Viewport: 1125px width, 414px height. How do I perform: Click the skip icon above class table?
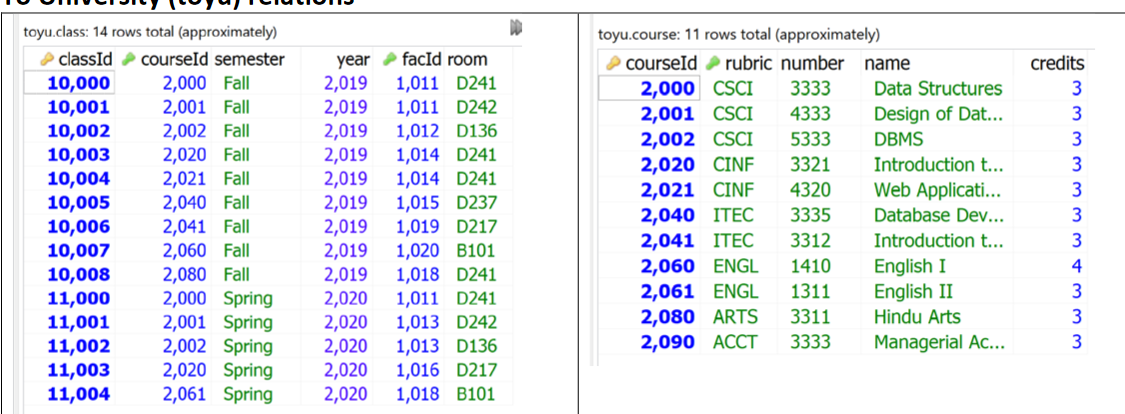(515, 28)
